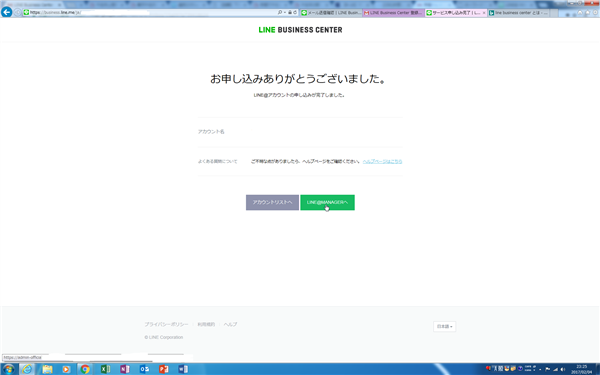Click the address bar search magnifier icon
Viewport: 600px width, 375px height.
pyautogui.click(x=280, y=13)
